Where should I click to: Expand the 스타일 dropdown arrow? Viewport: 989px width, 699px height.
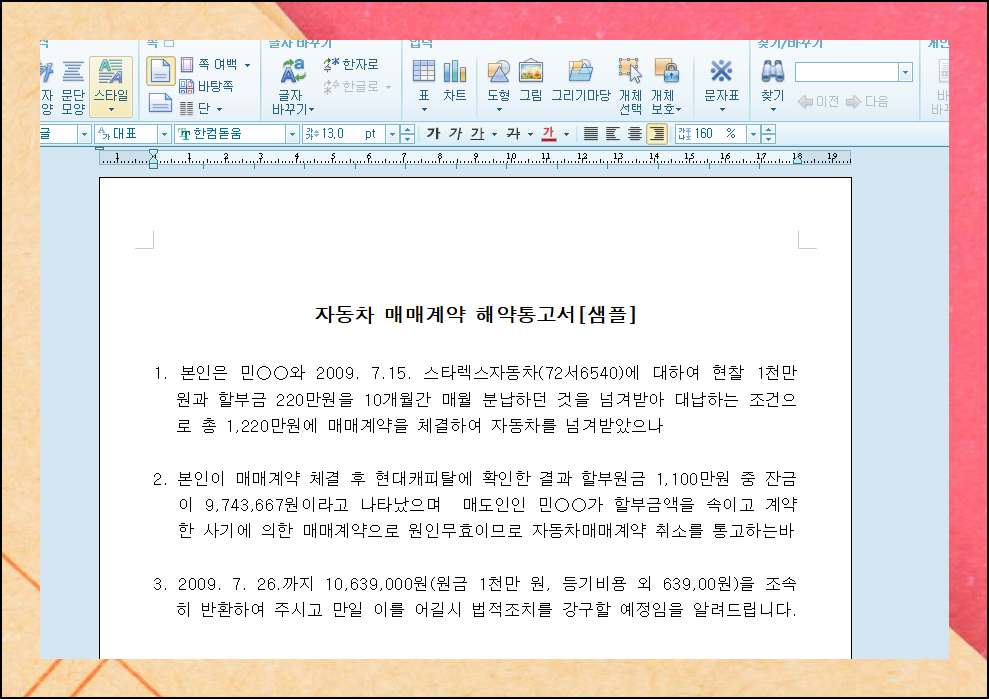tap(111, 110)
